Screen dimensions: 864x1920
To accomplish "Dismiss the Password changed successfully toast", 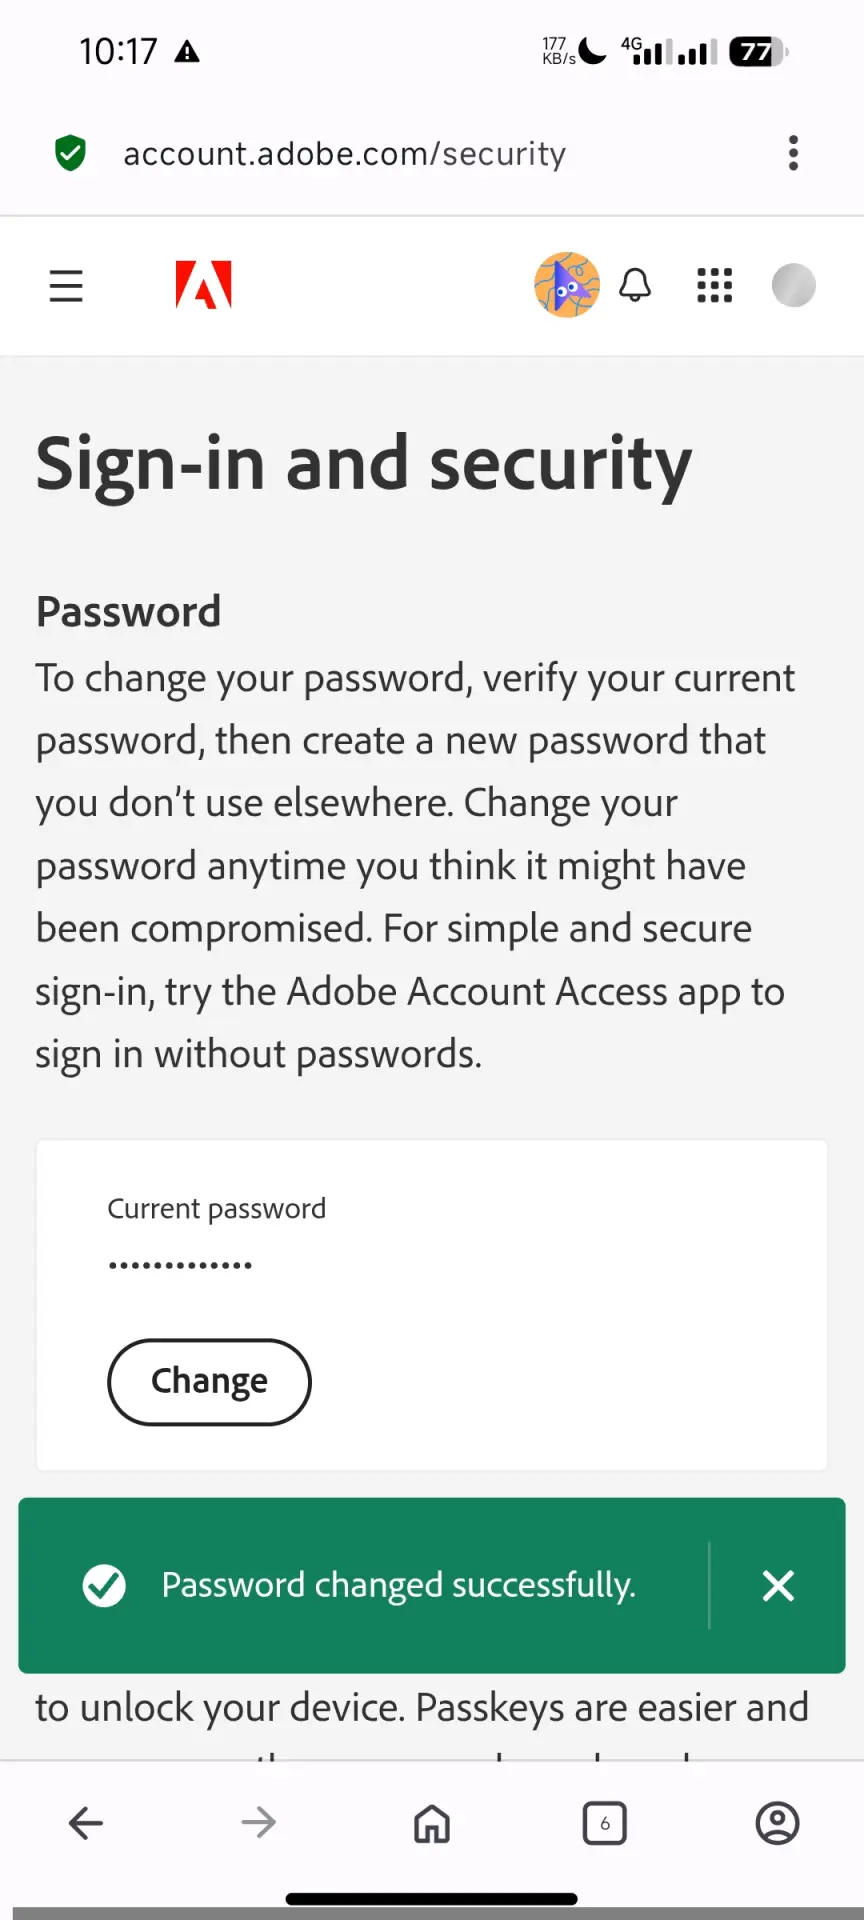I will pos(778,1585).
